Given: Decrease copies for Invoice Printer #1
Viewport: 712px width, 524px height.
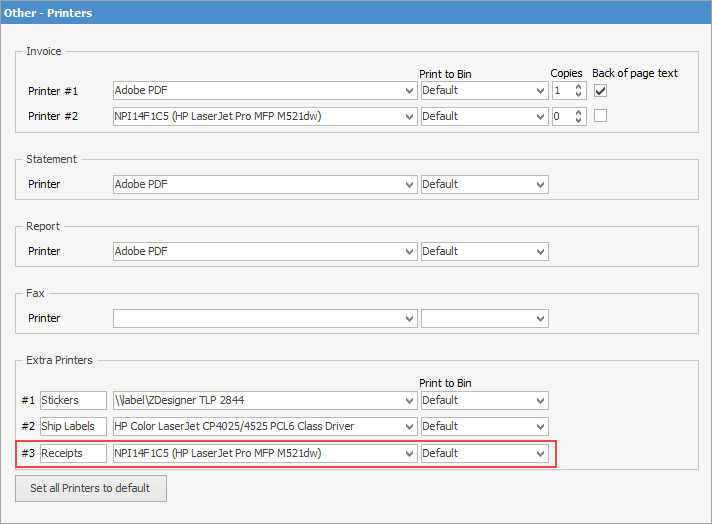Looking at the screenshot, I should coord(580,96).
